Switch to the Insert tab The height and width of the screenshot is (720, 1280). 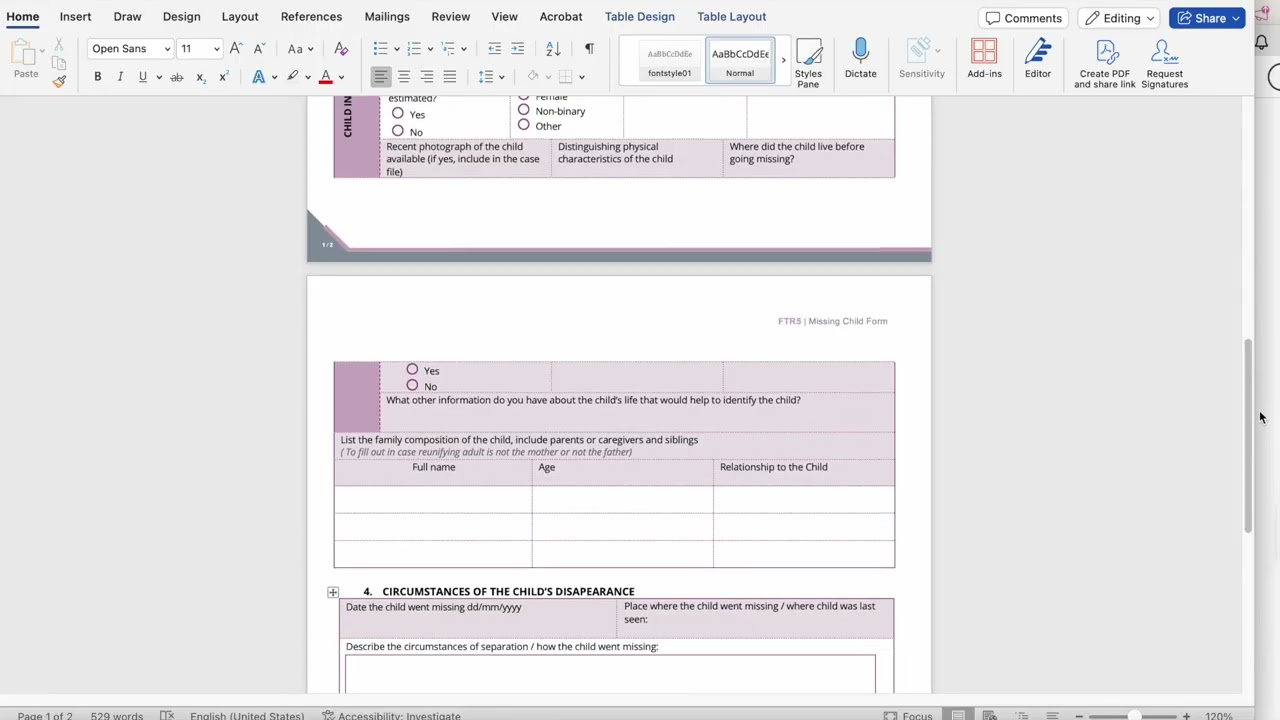pyautogui.click(x=75, y=16)
